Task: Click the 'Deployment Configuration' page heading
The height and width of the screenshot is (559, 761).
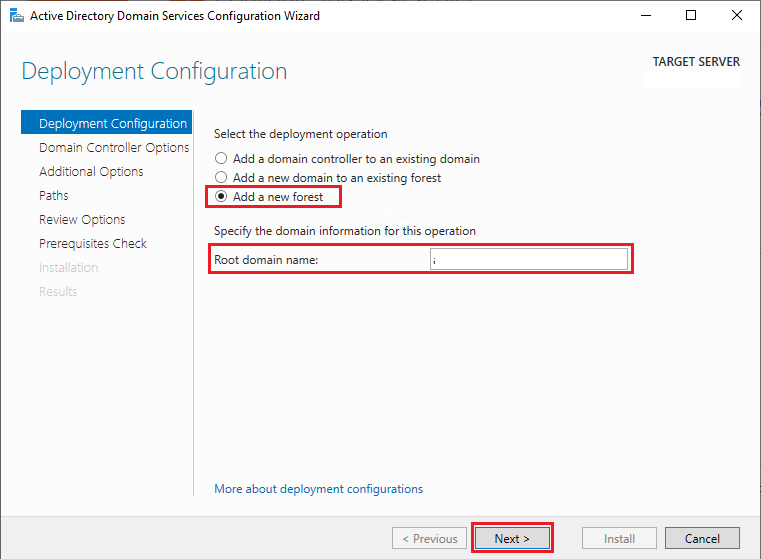Action: (154, 71)
